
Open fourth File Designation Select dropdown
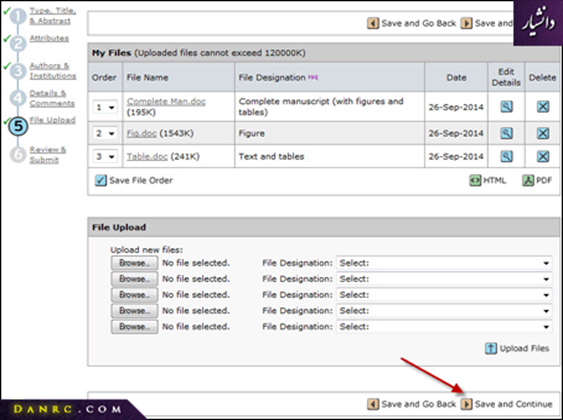[x=444, y=311]
